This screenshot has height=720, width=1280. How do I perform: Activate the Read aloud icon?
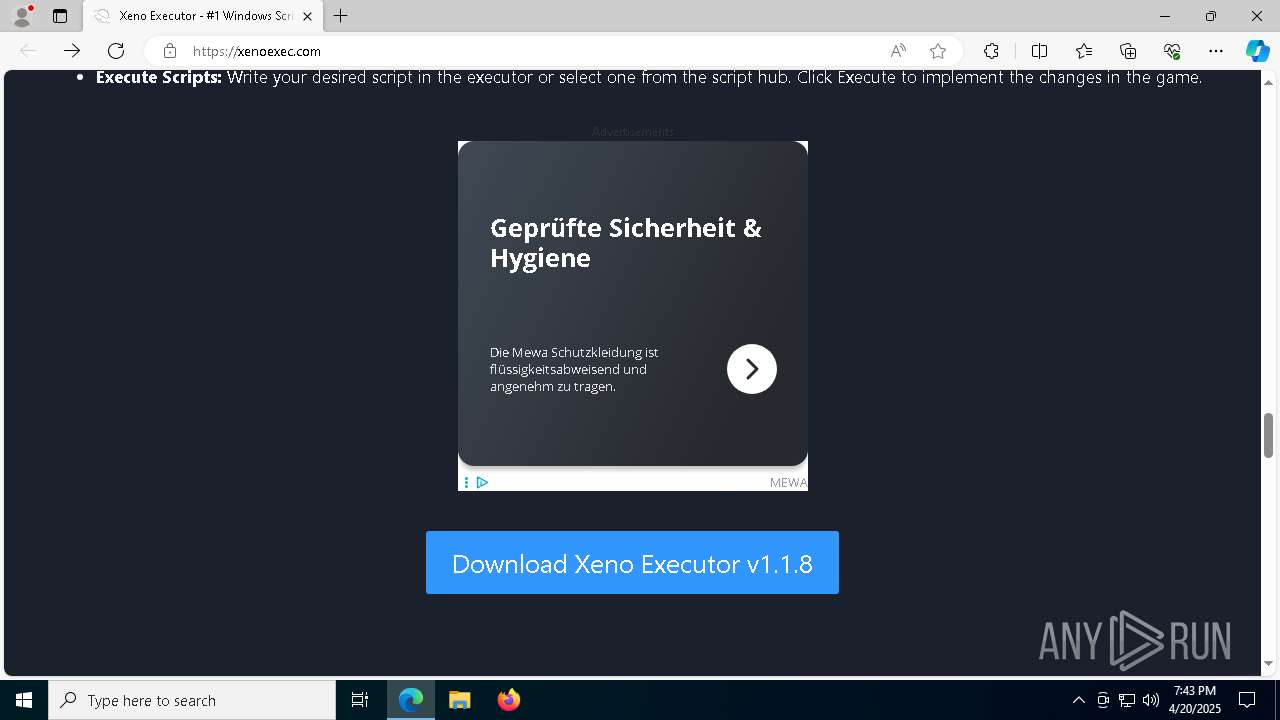[x=898, y=51]
